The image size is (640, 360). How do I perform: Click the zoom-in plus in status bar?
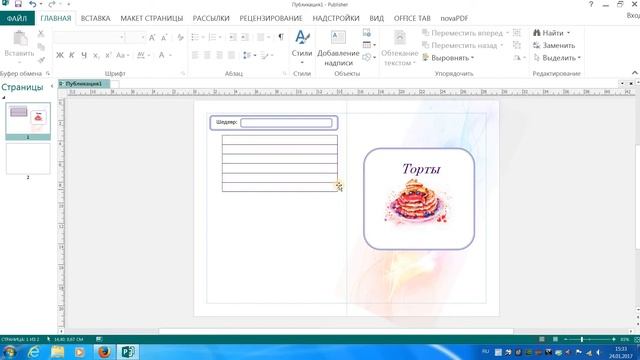[x=613, y=339]
